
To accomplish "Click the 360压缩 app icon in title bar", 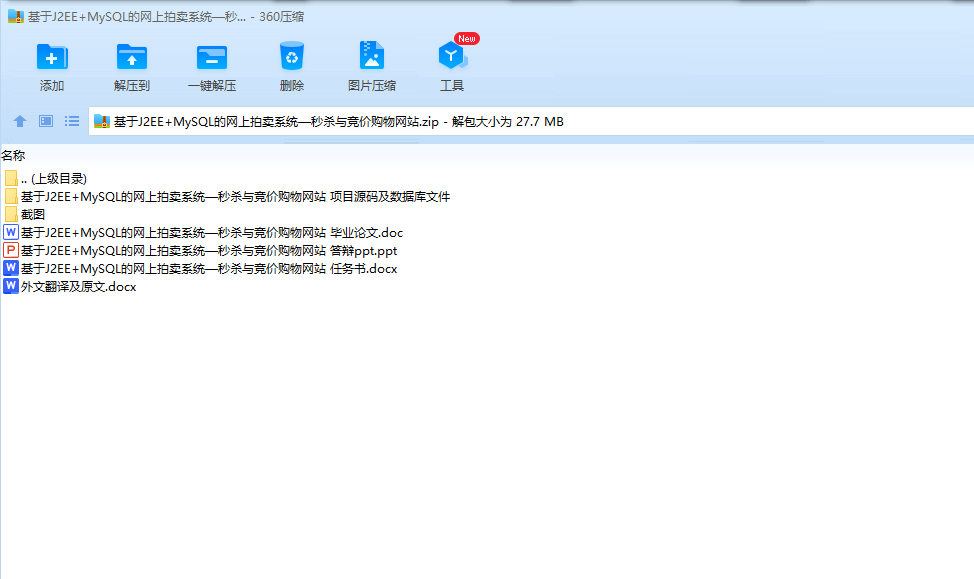I will point(16,17).
